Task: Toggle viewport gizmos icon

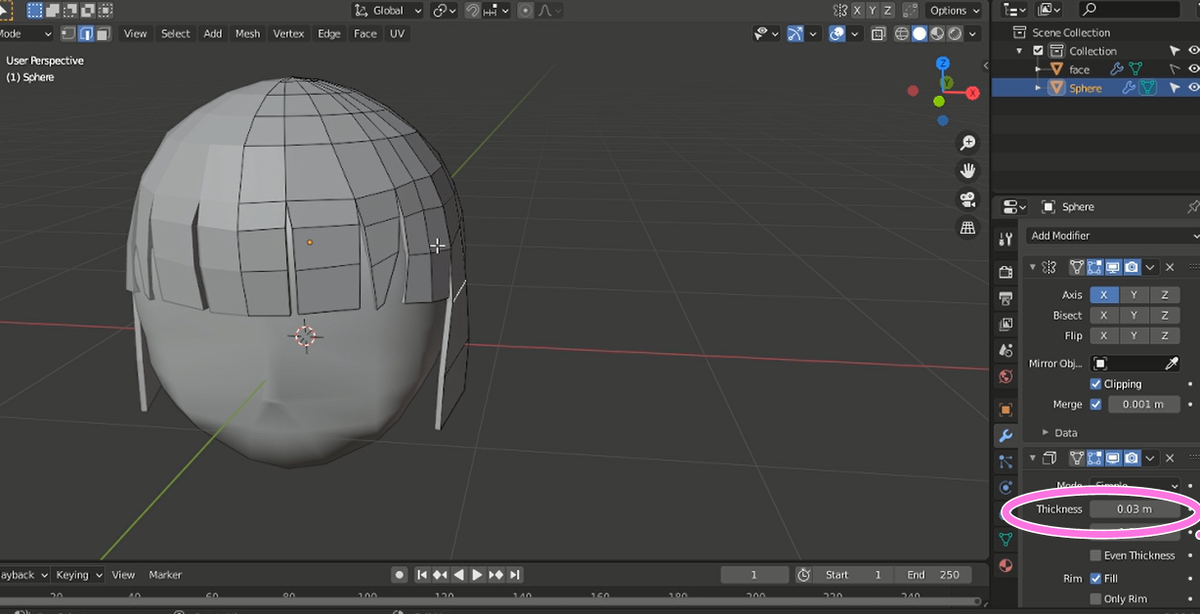Action: [795, 33]
